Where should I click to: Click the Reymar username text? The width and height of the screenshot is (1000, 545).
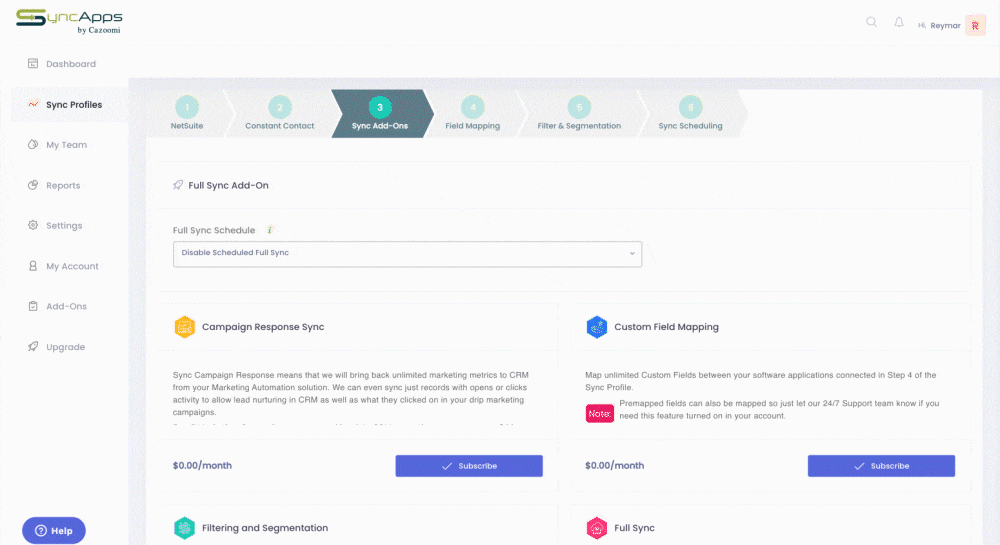(945, 25)
